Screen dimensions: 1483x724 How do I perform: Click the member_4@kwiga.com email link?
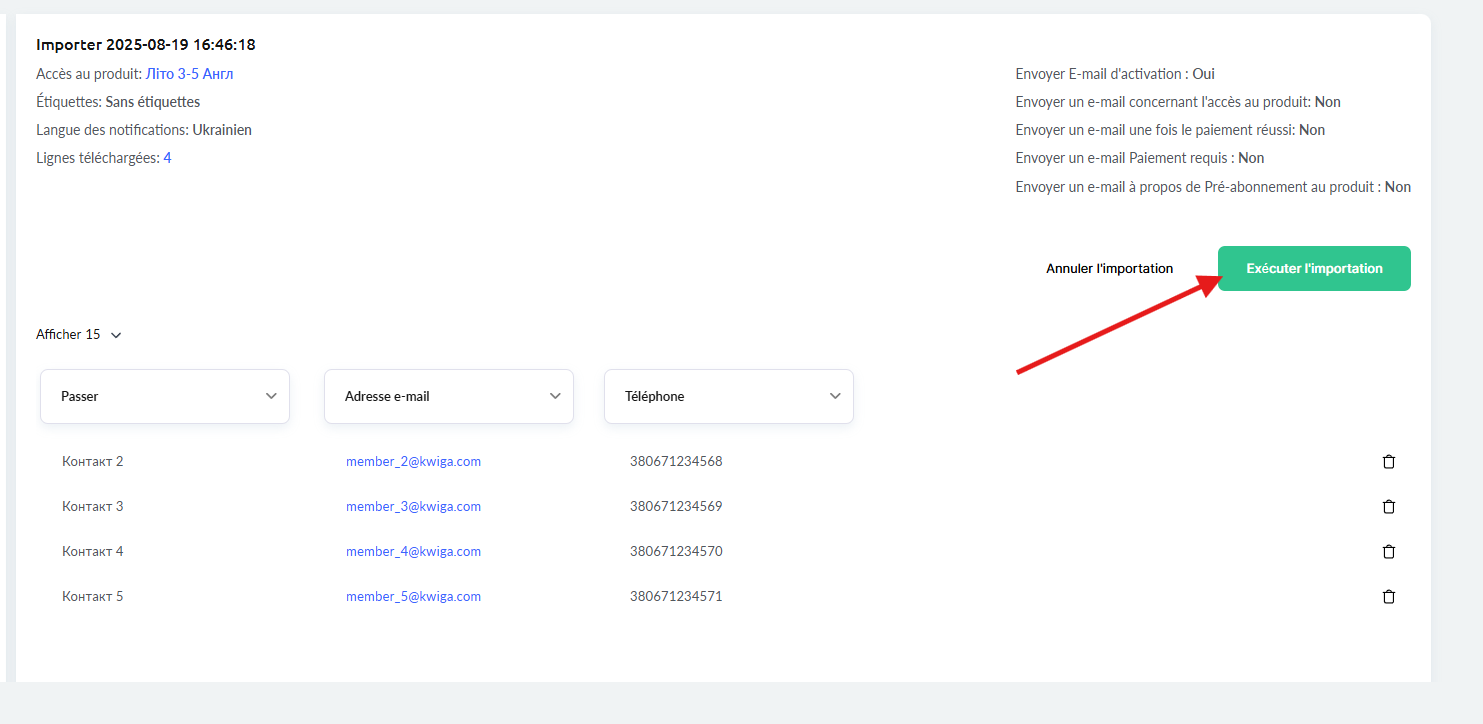[413, 552]
